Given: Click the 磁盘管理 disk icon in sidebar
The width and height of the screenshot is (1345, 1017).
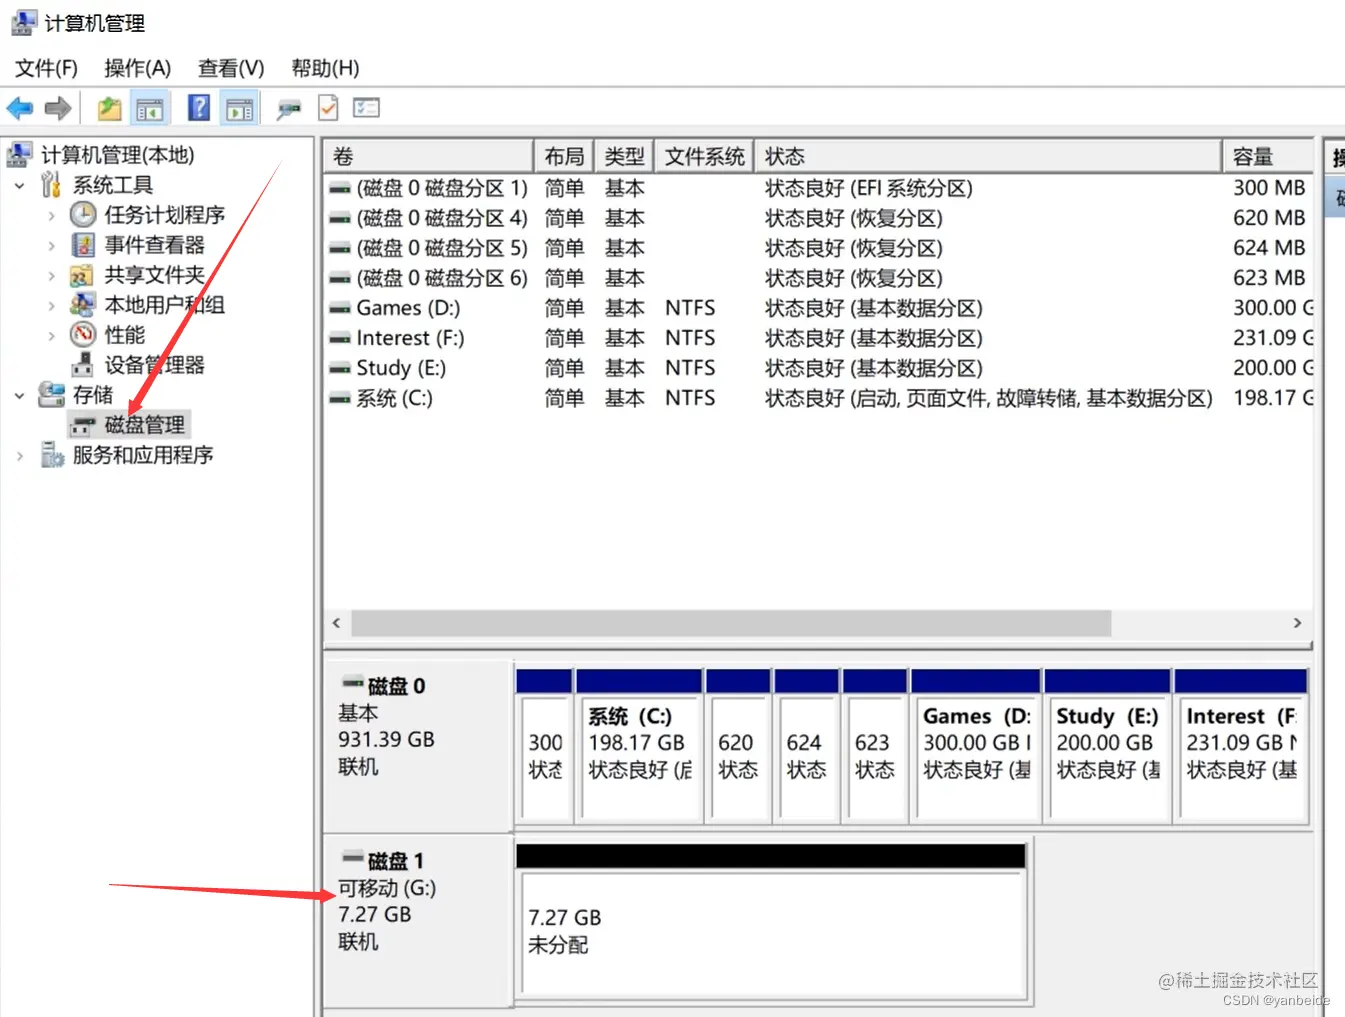Looking at the screenshot, I should tap(86, 424).
